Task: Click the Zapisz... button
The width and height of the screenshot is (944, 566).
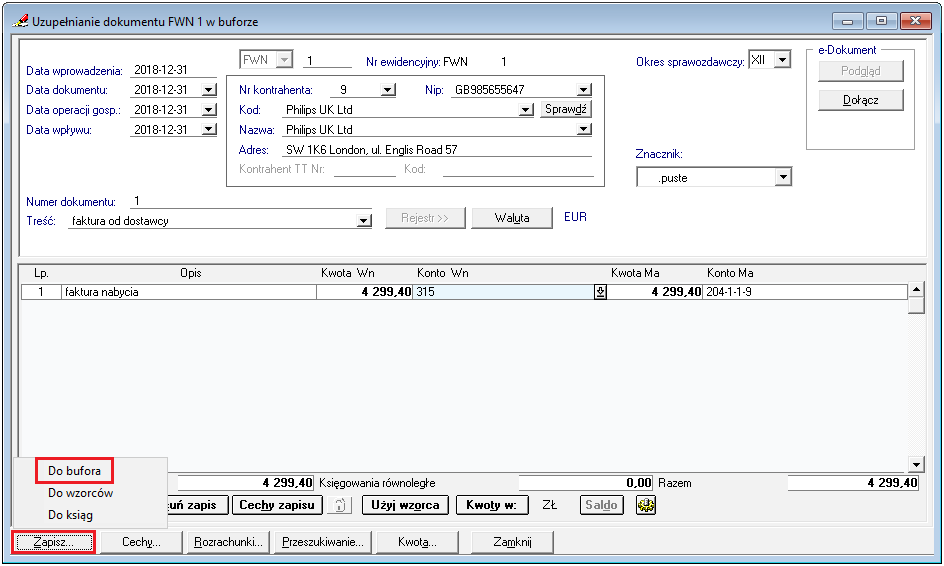Action: 54,542
